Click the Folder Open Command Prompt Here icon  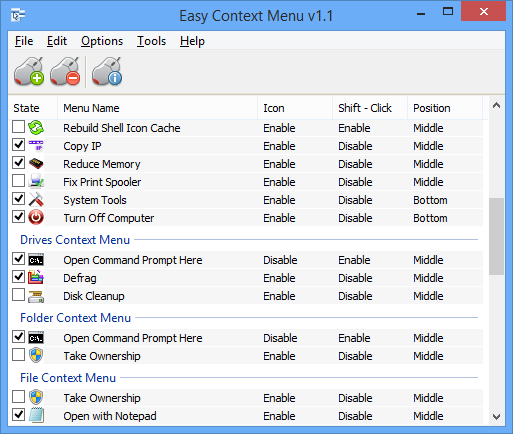click(x=36, y=338)
